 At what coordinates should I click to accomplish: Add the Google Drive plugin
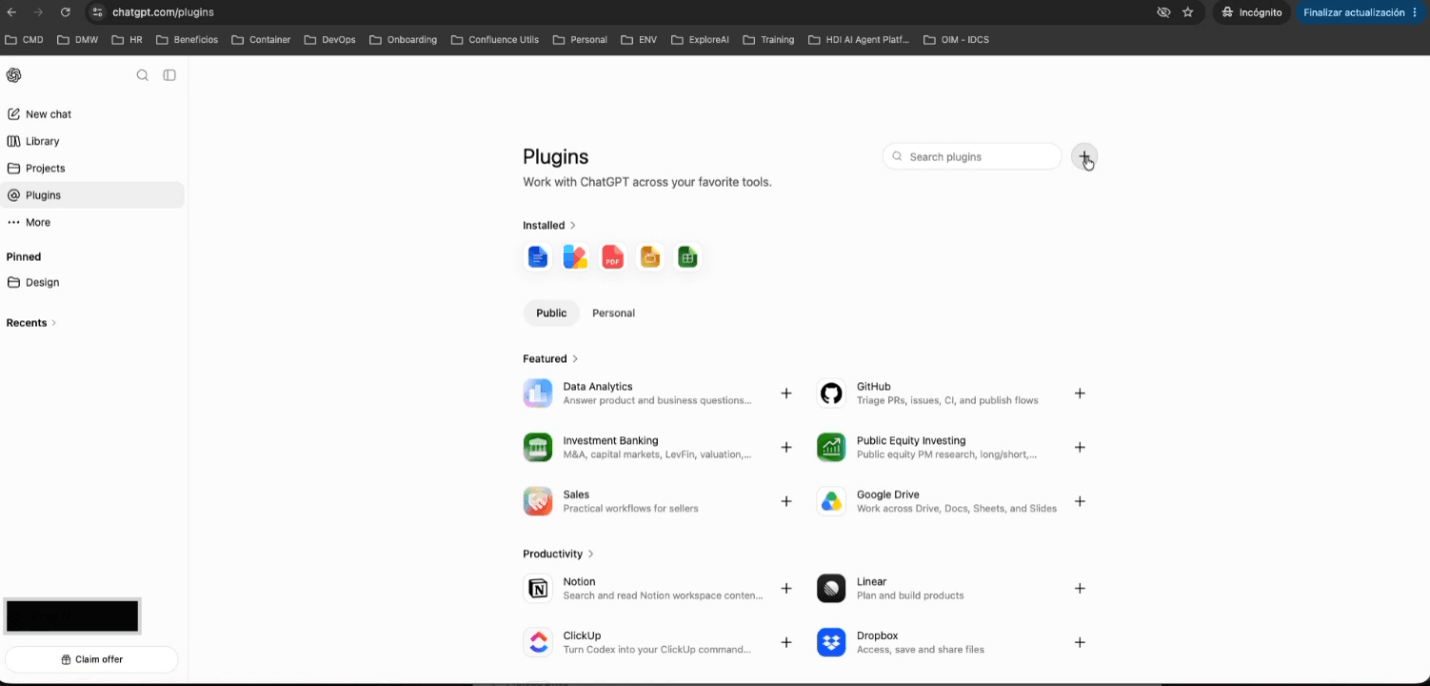click(1080, 501)
